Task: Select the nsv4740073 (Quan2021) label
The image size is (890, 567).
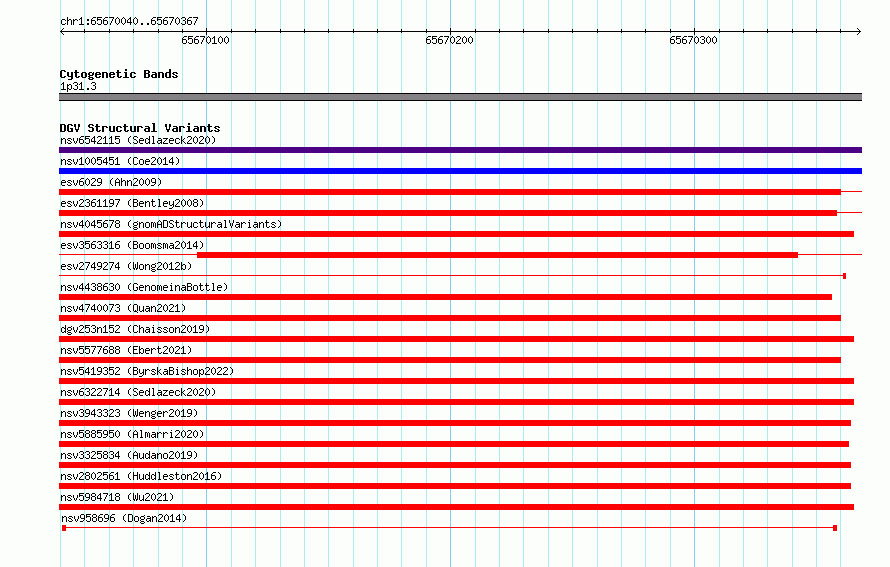Action: click(x=123, y=308)
